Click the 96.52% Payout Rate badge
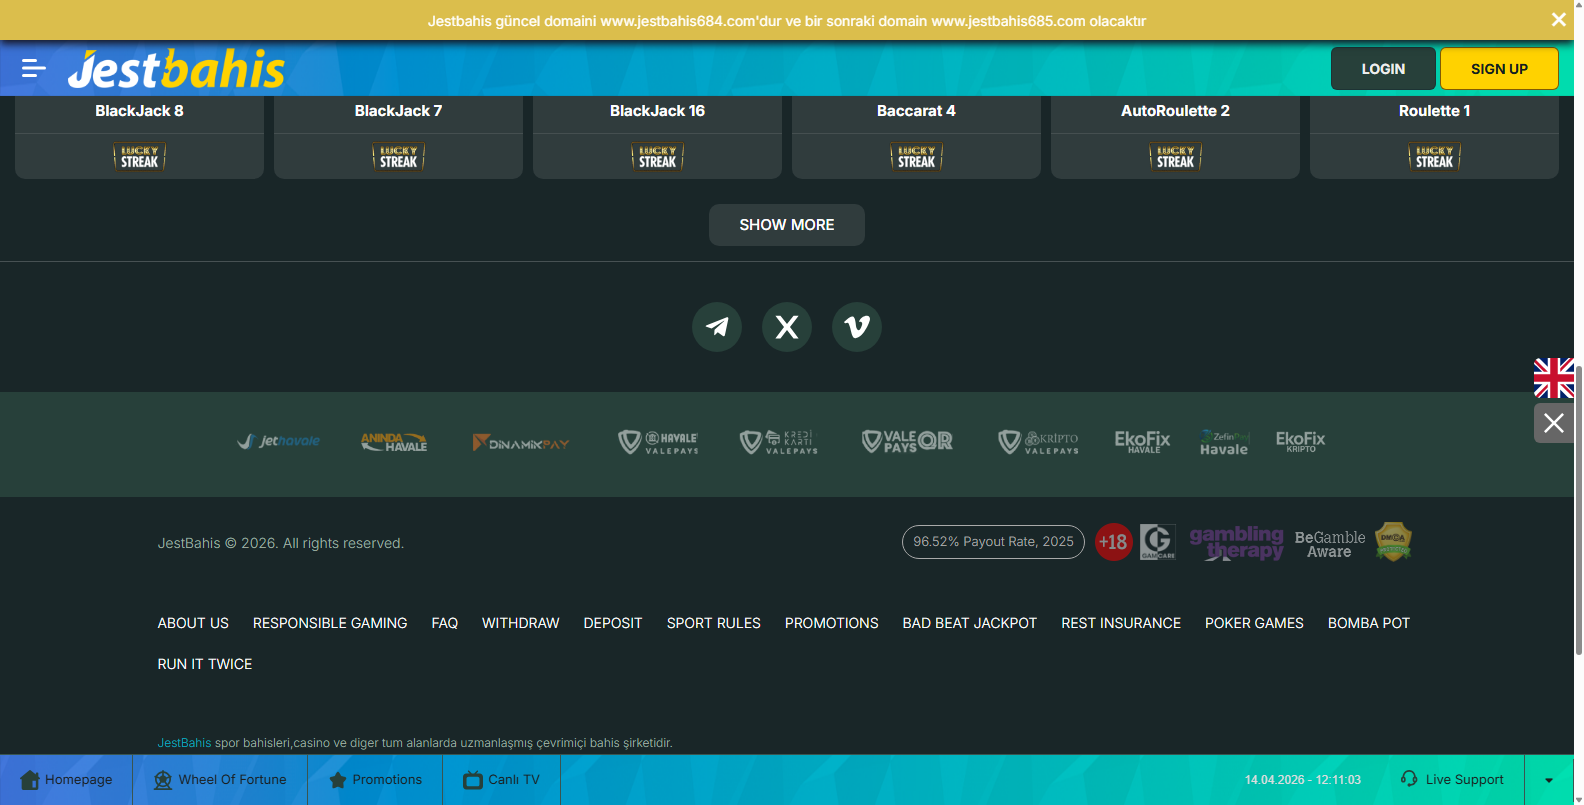The height and width of the screenshot is (805, 1584). [x=993, y=542]
